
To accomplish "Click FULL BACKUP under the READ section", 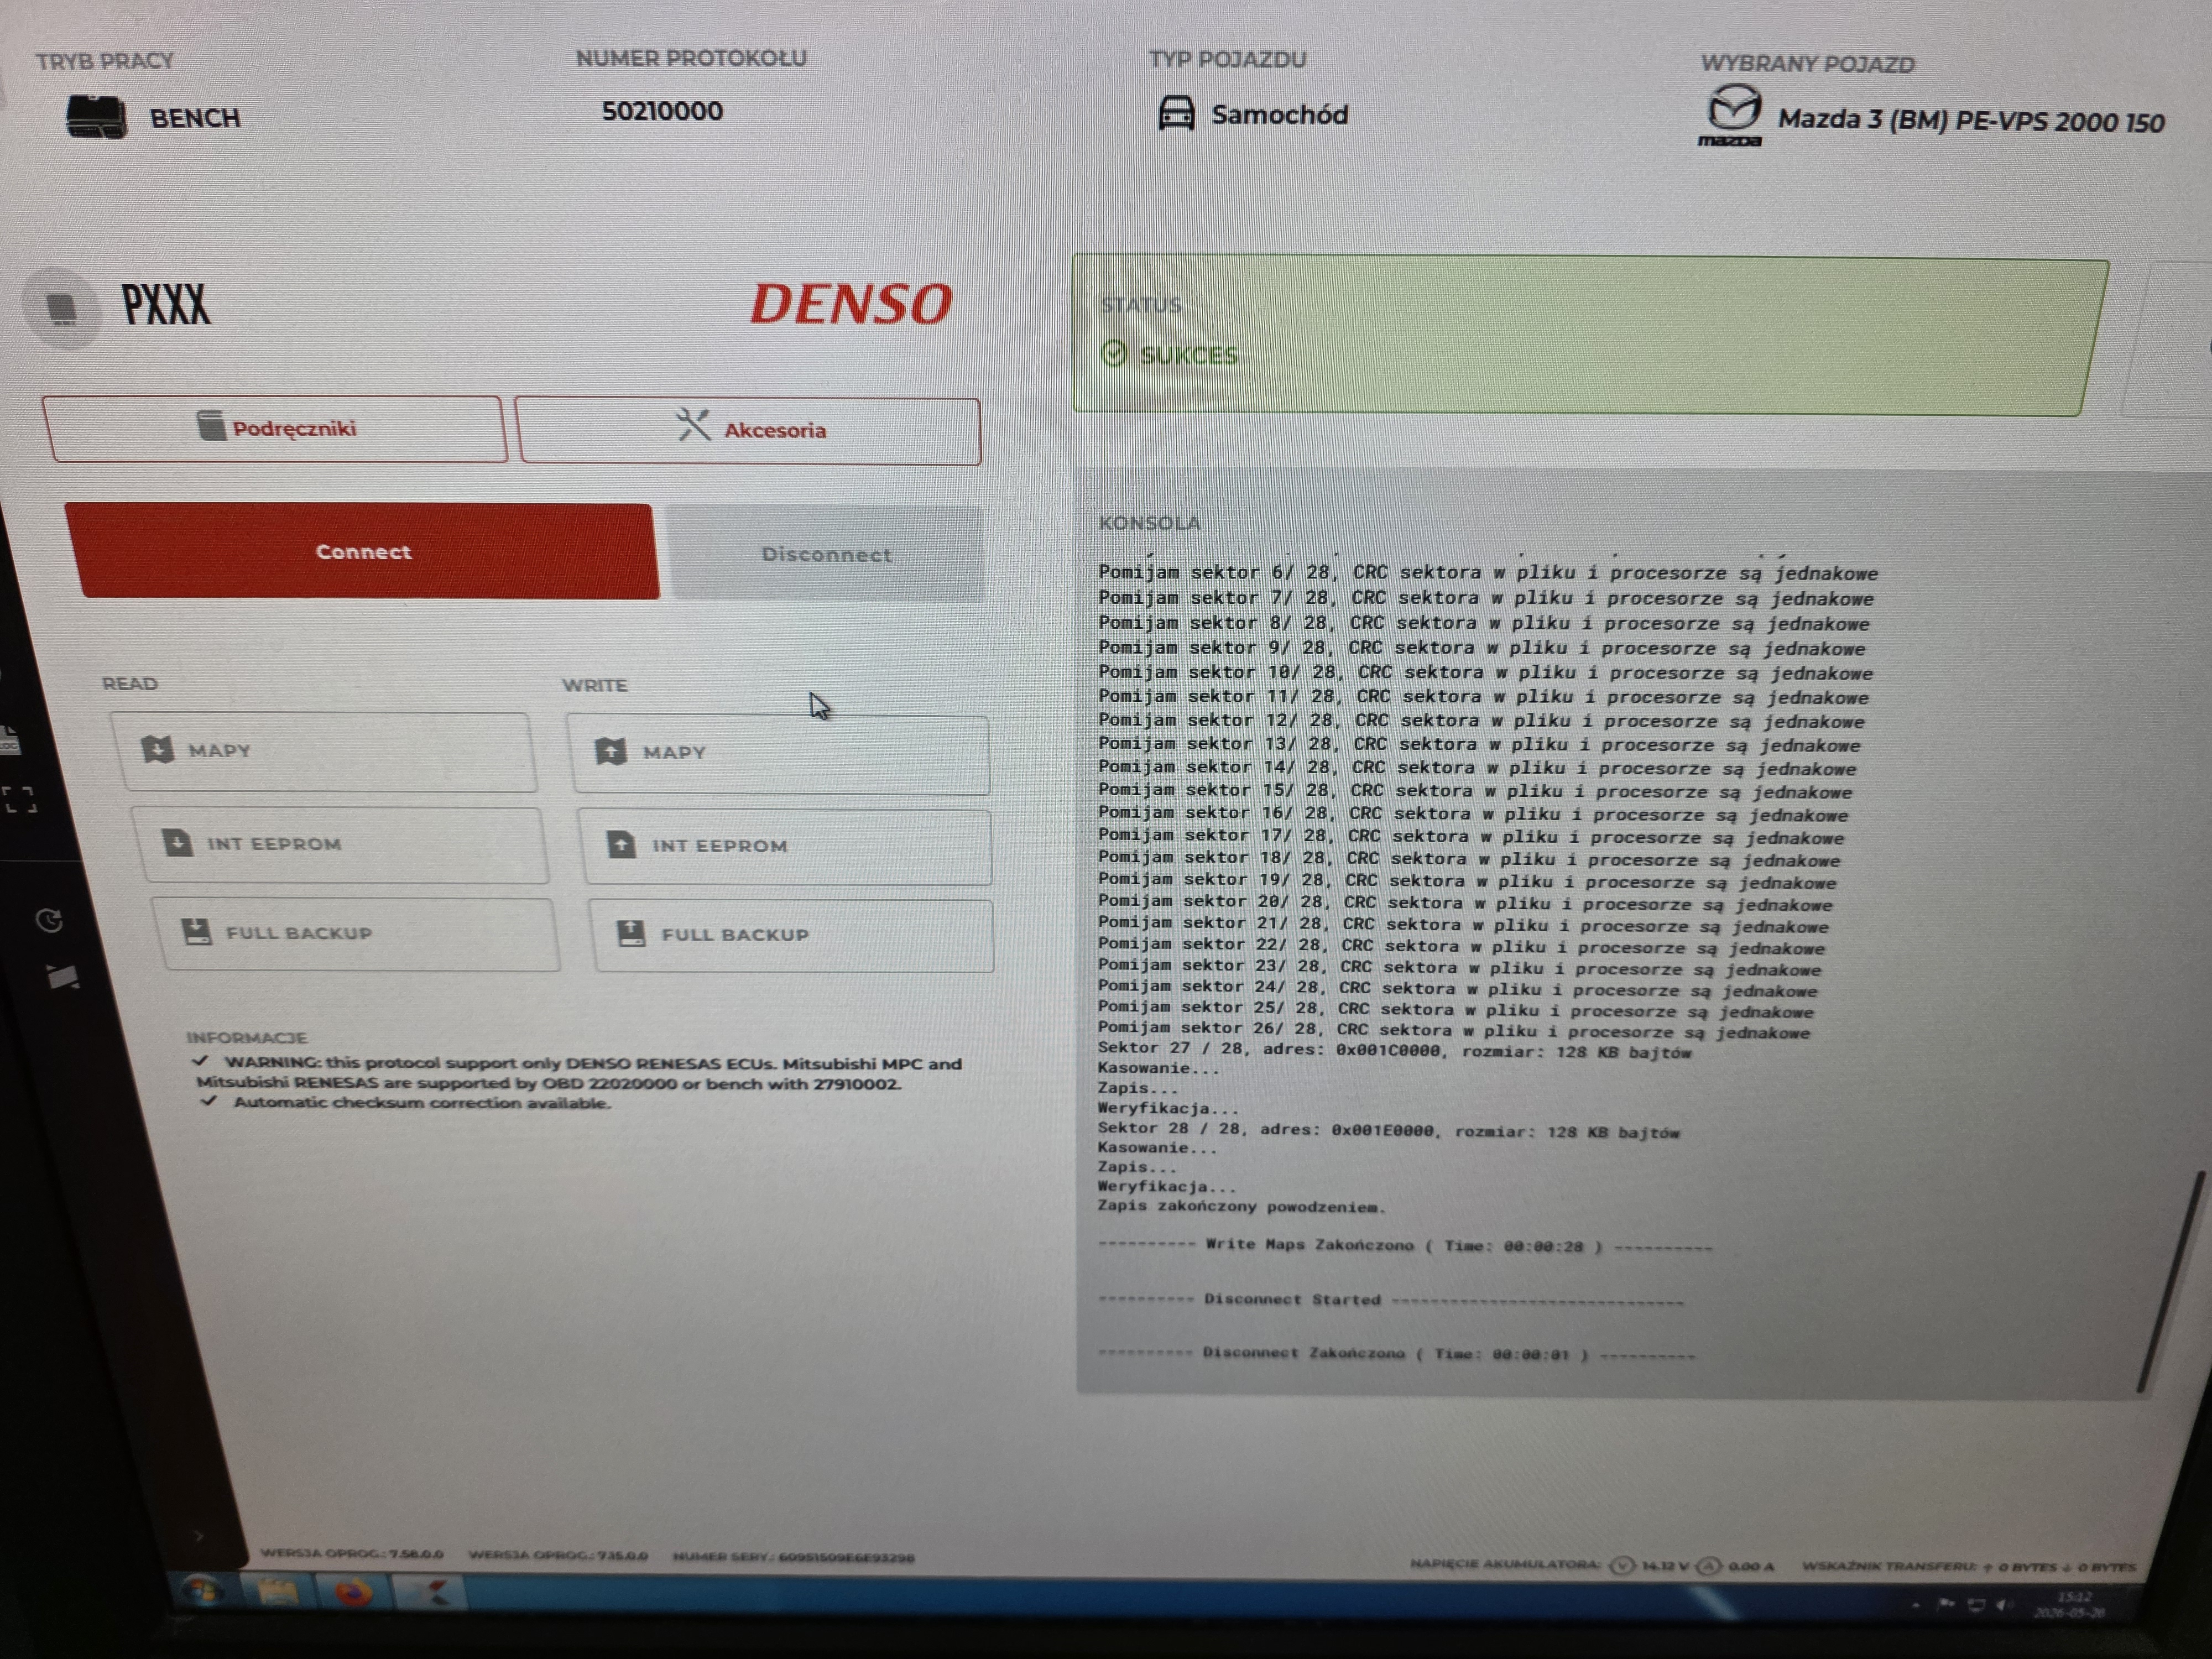I will point(355,933).
